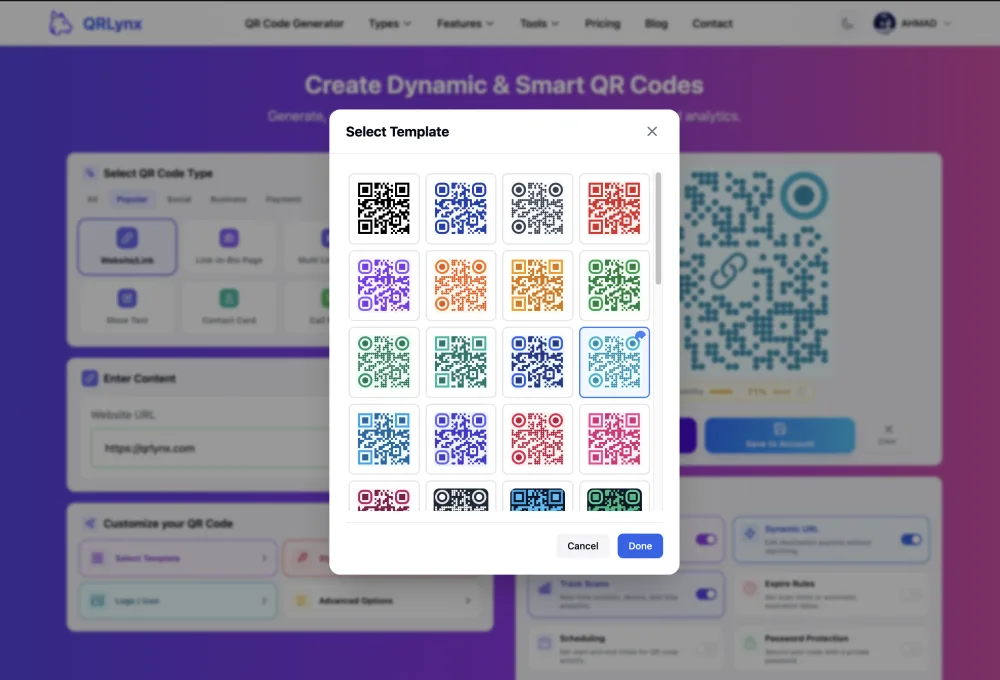Click the QRLynx logo icon
The image size is (1000, 680).
click(58, 22)
